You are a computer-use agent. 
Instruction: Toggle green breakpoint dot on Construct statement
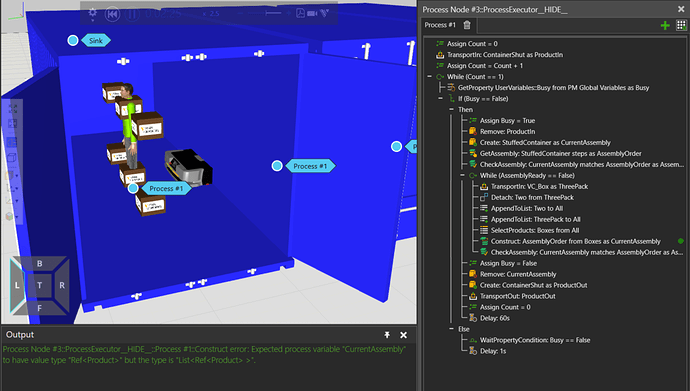pyautogui.click(x=681, y=241)
